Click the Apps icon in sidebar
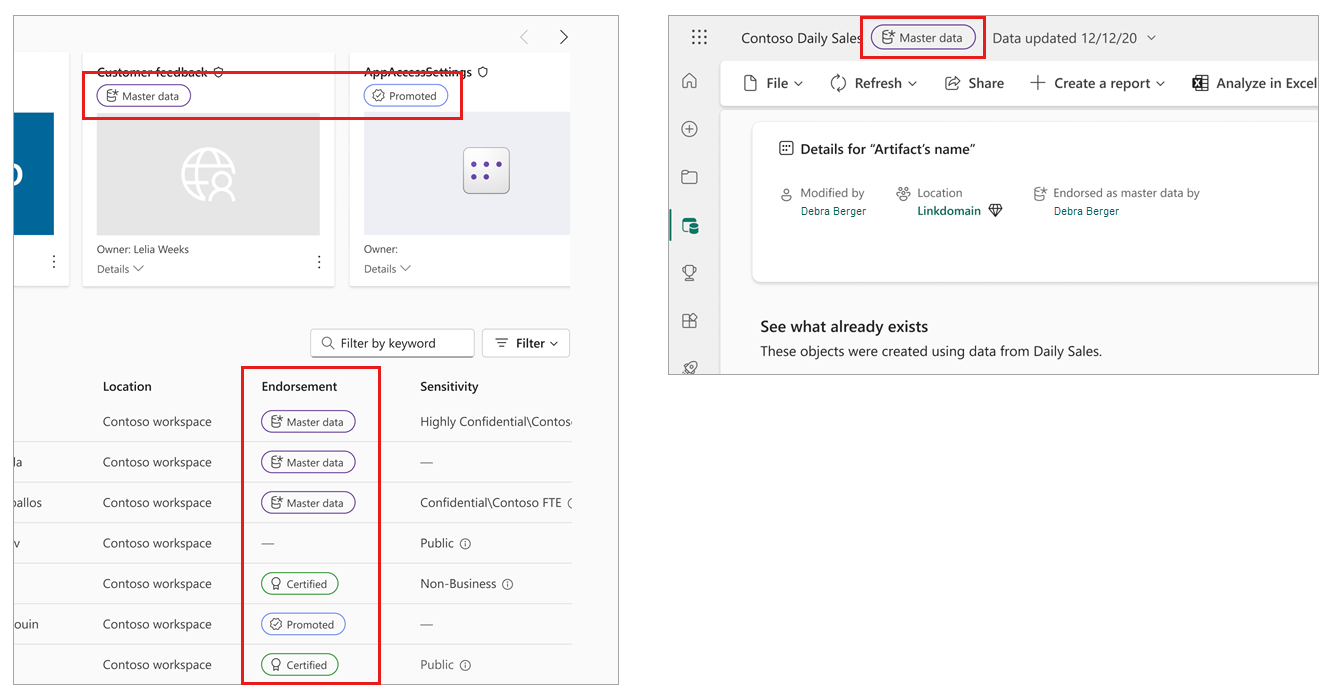Image resolution: width=1339 pixels, height=699 pixels. tap(689, 321)
